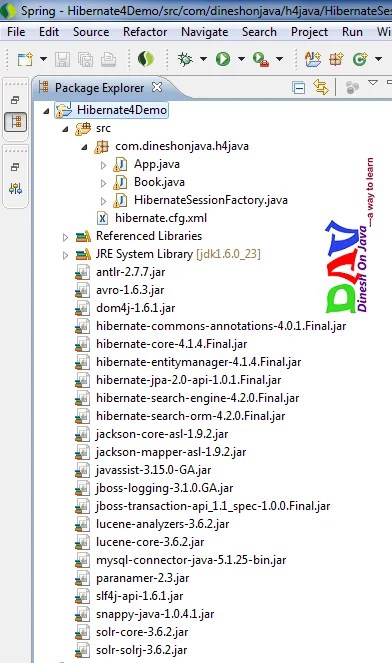Collapse the com.dineshonjava.h4java package
This screenshot has width=392, height=663.
84,148
